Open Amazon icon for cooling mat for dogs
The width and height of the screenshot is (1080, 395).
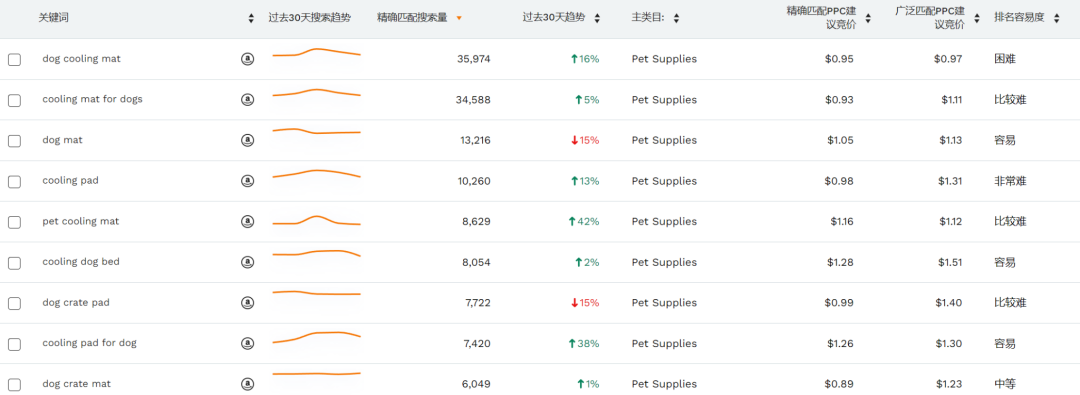[247, 100]
